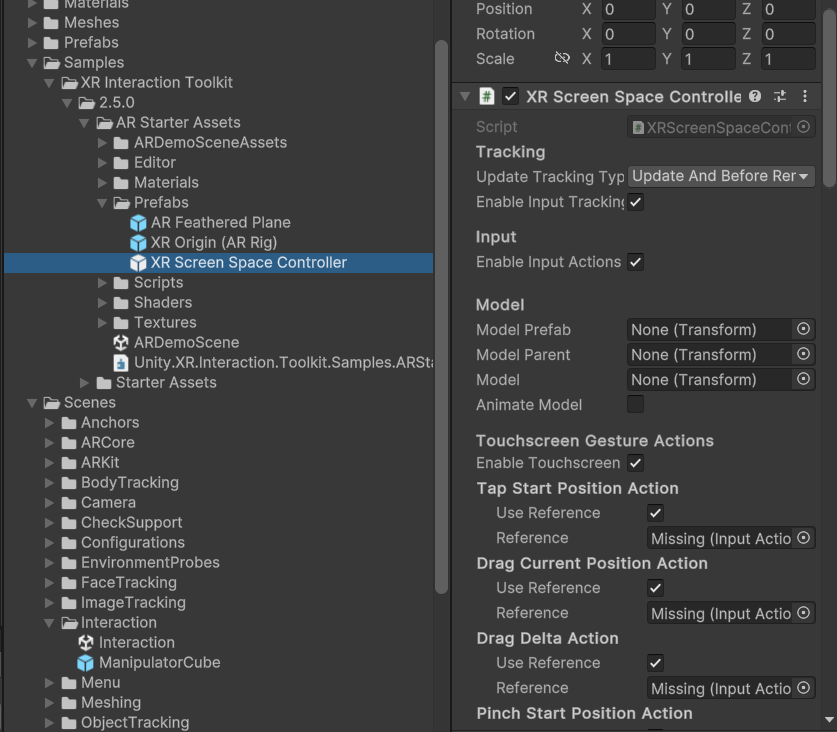Toggle the XR Screen Space Controller component enabled checkbox

[510, 97]
